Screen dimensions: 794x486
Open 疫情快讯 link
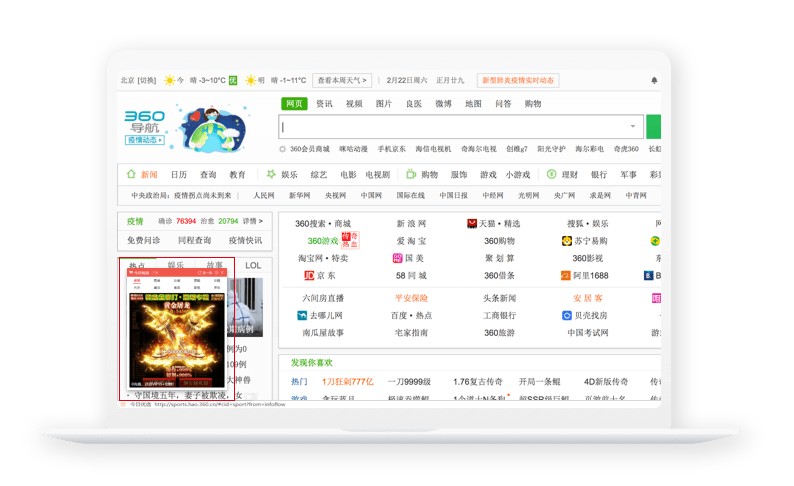click(245, 240)
